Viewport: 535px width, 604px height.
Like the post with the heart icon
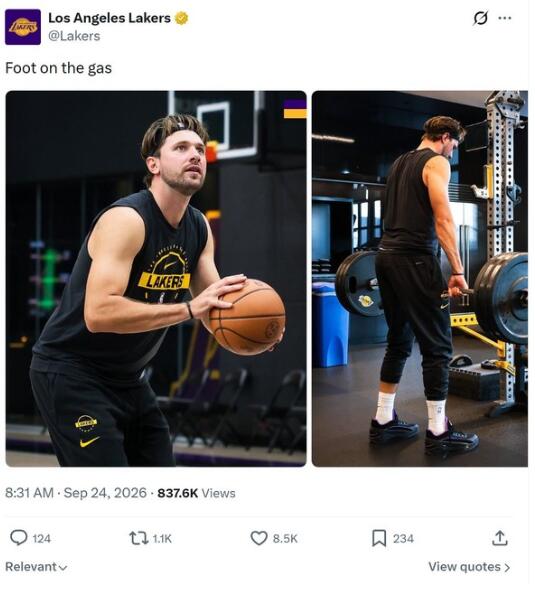click(x=259, y=538)
